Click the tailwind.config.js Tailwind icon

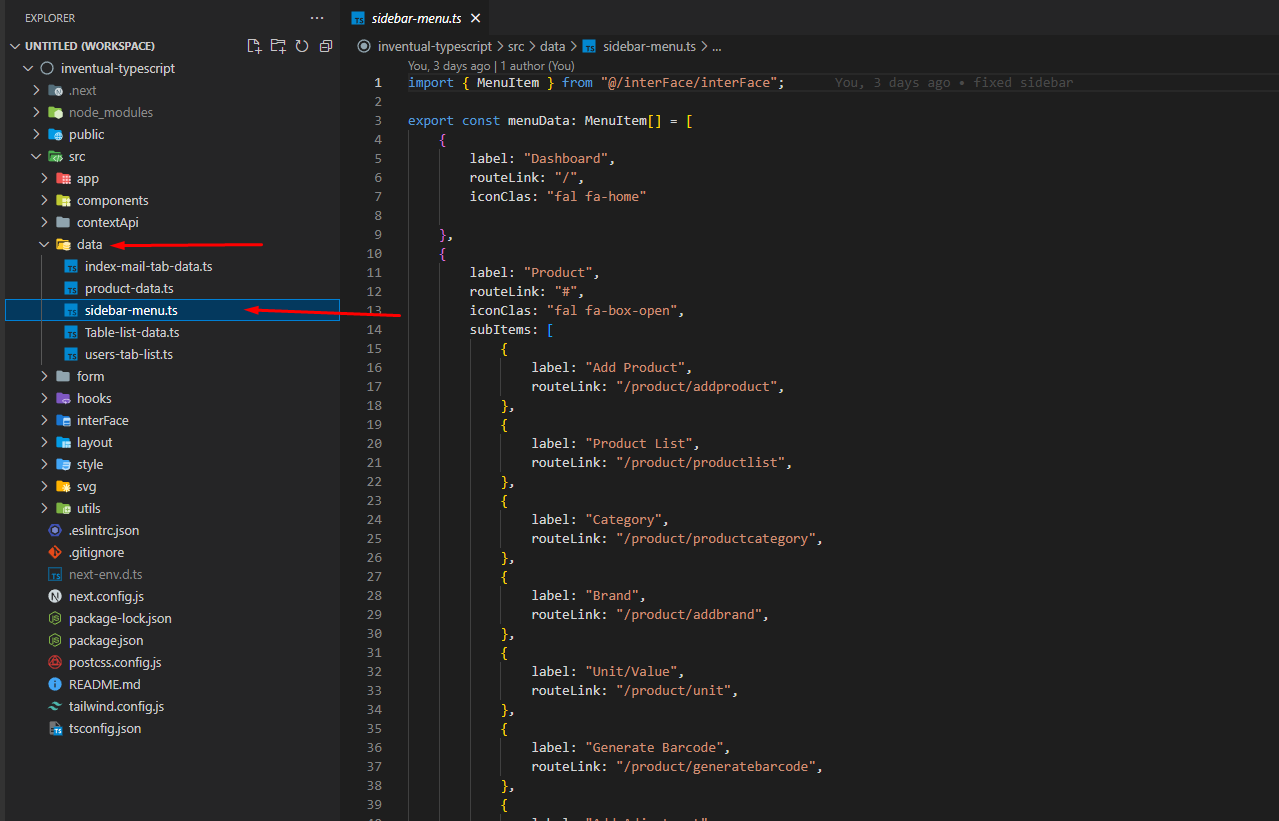[x=55, y=706]
